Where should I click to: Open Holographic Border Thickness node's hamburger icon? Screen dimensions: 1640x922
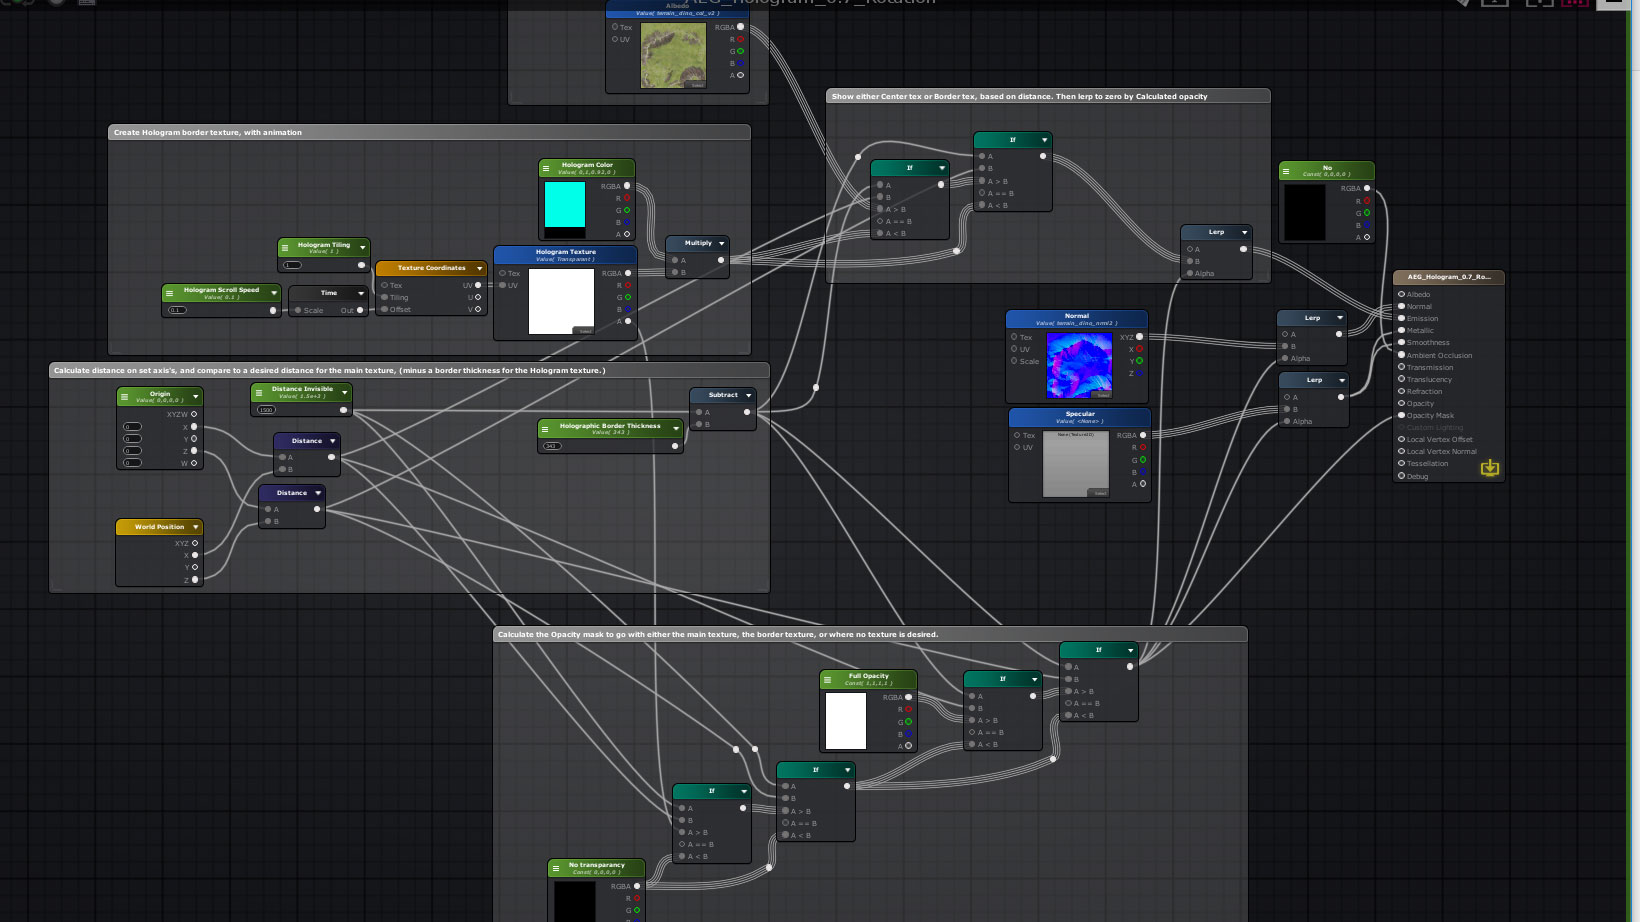coord(546,429)
